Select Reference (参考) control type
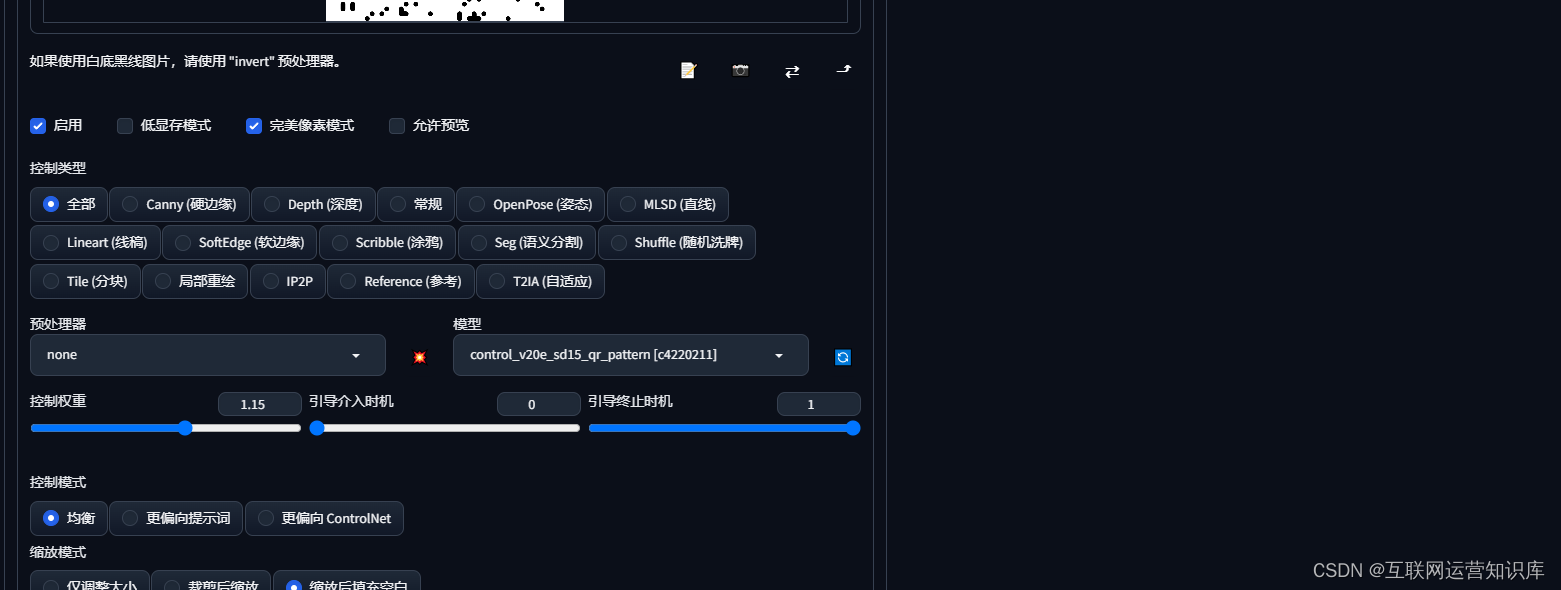The width and height of the screenshot is (1561, 590). point(401,282)
